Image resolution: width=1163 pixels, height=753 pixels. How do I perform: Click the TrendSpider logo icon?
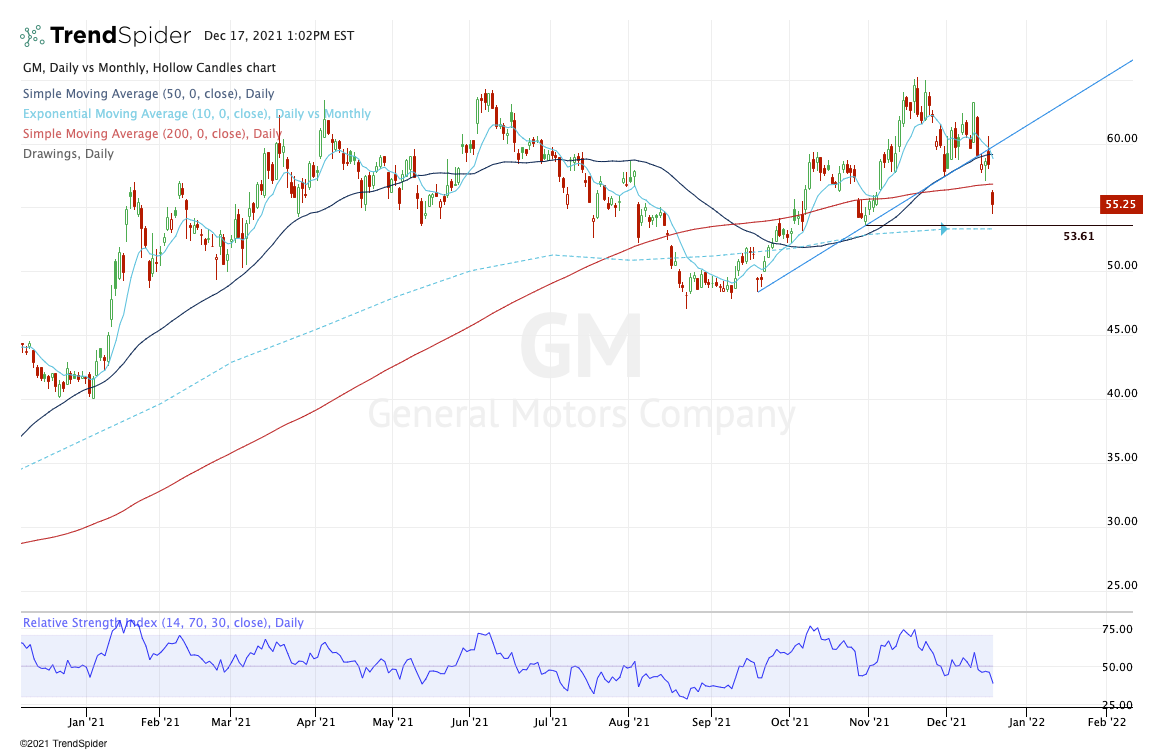click(32, 35)
